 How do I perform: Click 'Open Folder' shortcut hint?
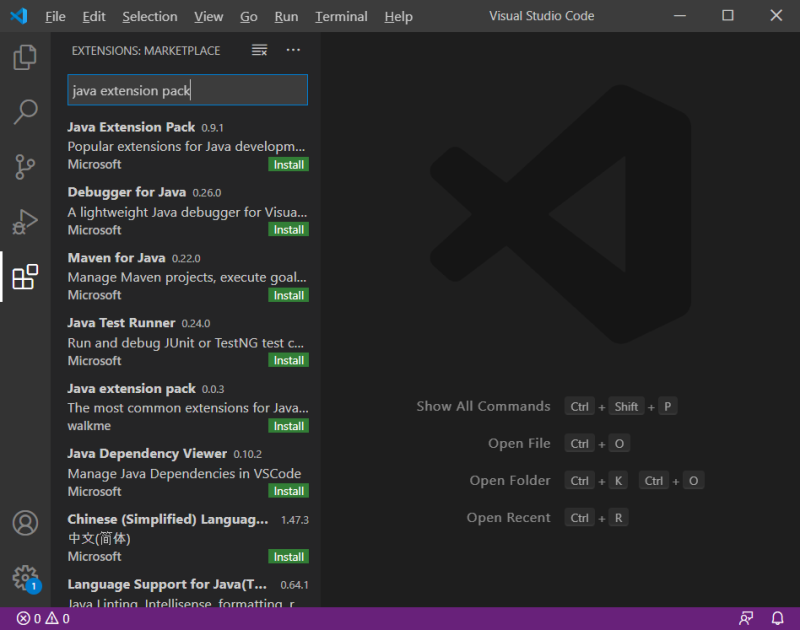click(510, 481)
